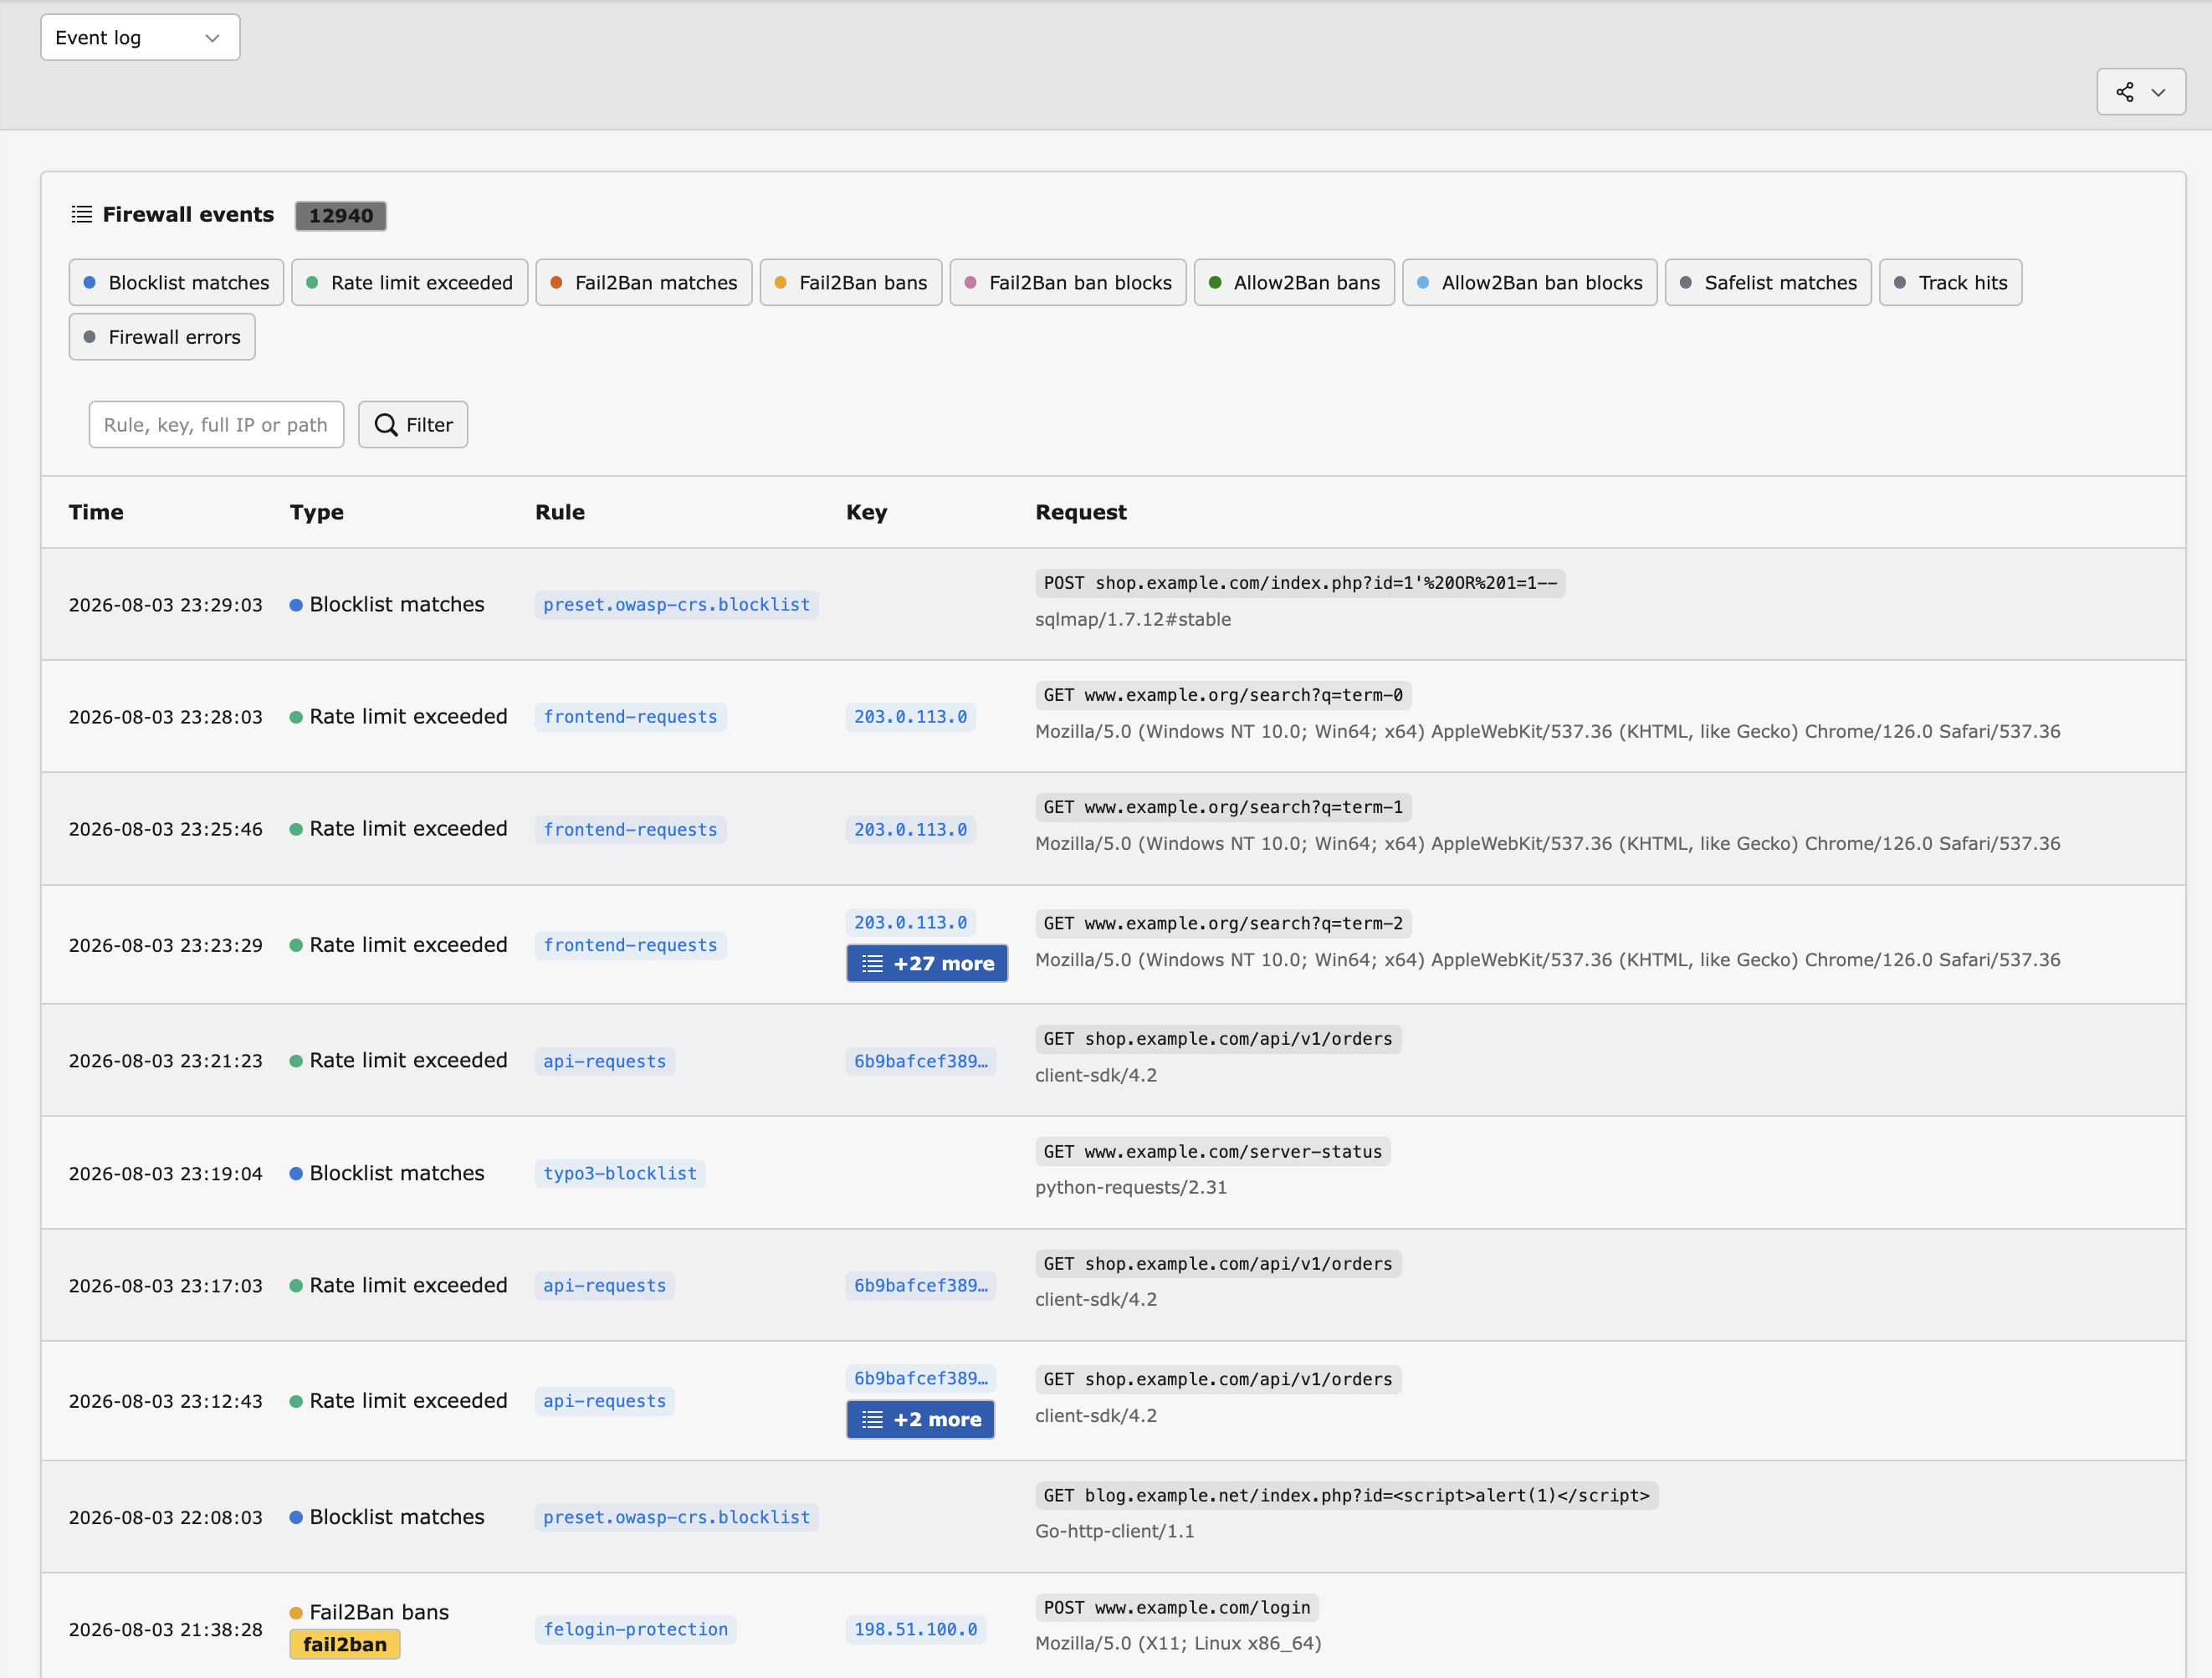The image size is (2212, 1678).
Task: Click key 203.0.113.0 at 23:23:29
Action: tap(910, 923)
